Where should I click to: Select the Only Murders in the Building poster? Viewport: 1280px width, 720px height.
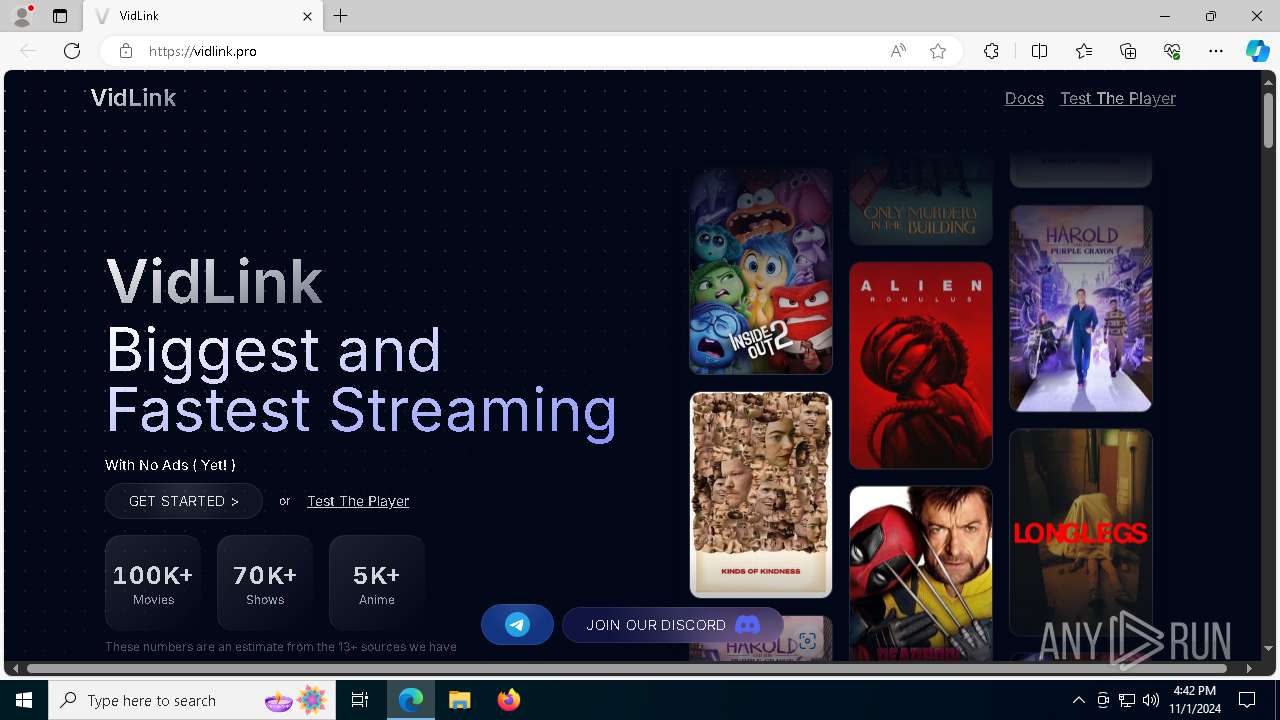coord(921,199)
